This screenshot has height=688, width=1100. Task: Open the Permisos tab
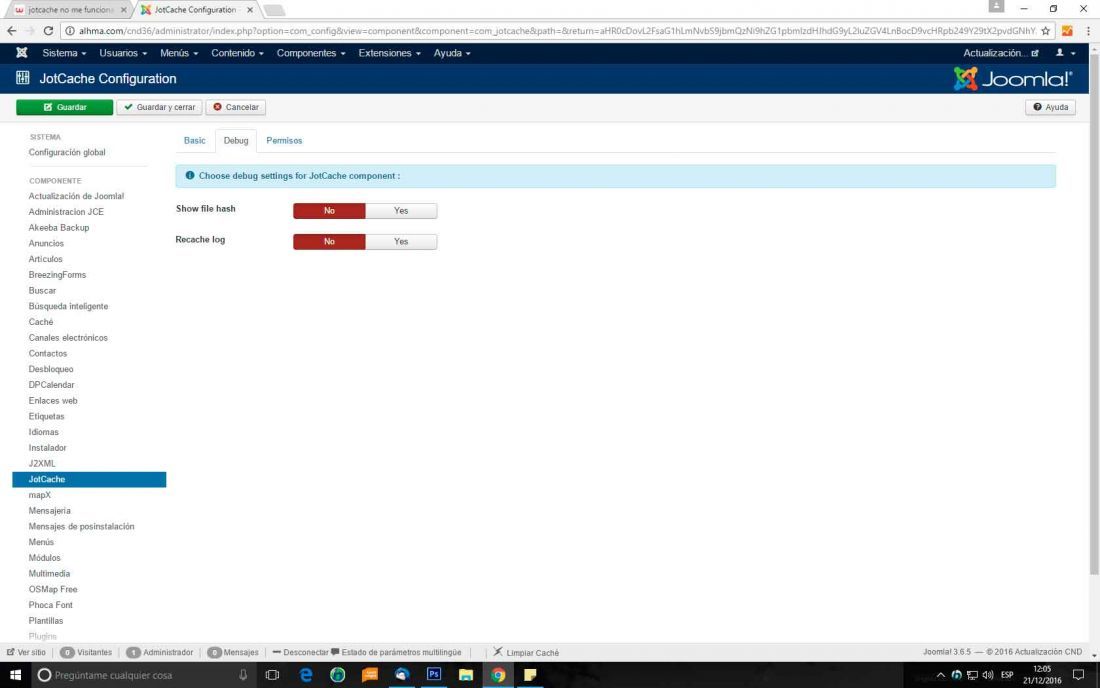coord(284,140)
